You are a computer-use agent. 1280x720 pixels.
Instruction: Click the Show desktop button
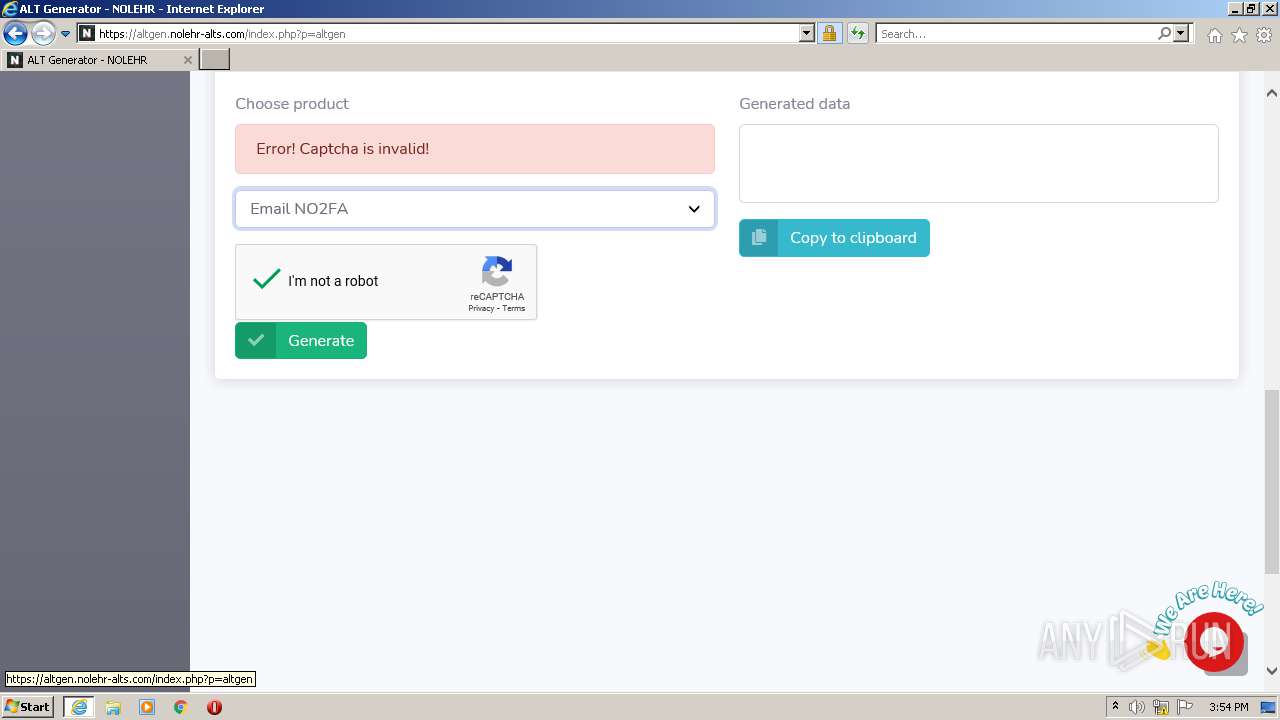pyautogui.click(x=1269, y=707)
